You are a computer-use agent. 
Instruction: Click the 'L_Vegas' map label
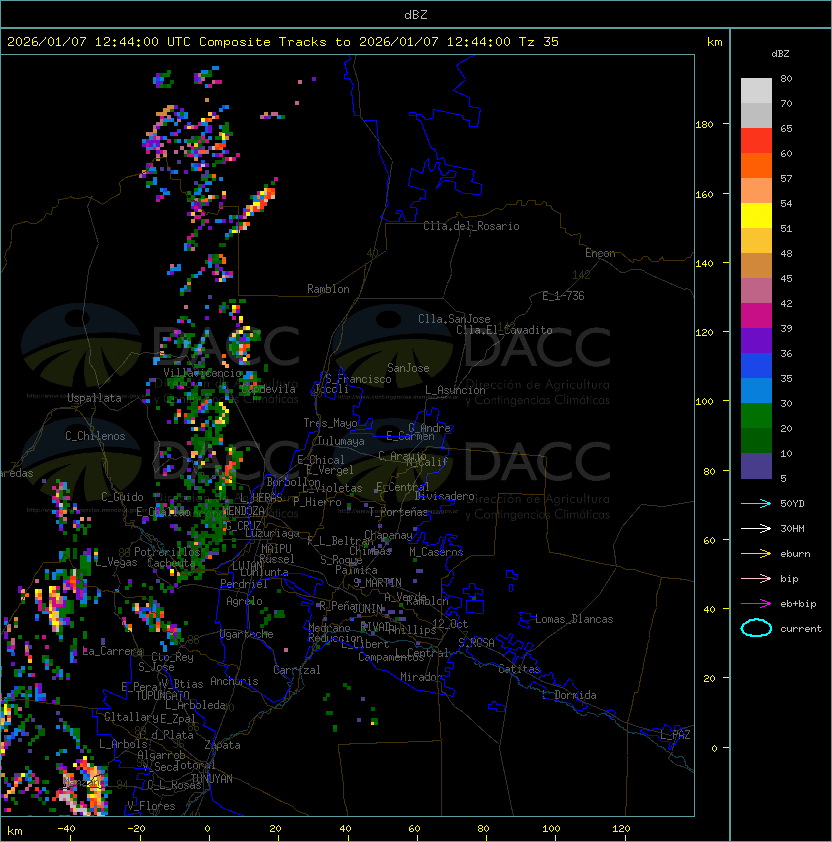pos(116,562)
